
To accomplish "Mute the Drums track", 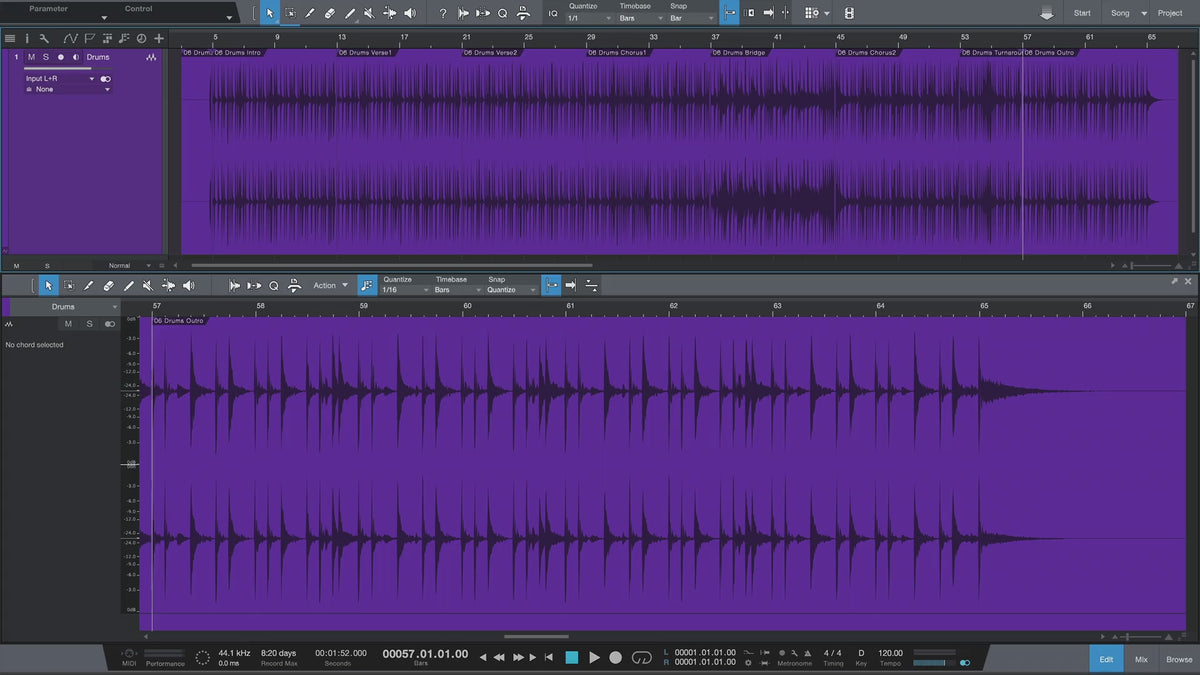I will pos(31,57).
